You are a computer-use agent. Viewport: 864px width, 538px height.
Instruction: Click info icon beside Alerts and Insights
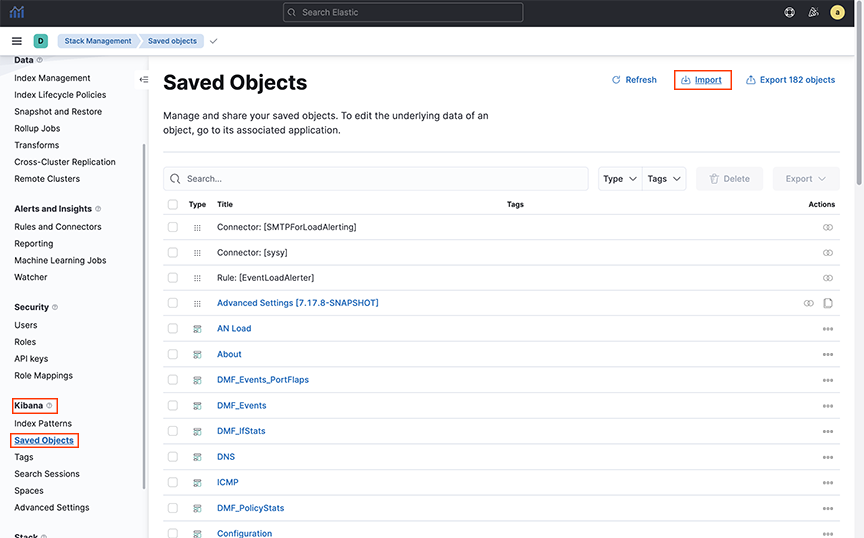98,209
